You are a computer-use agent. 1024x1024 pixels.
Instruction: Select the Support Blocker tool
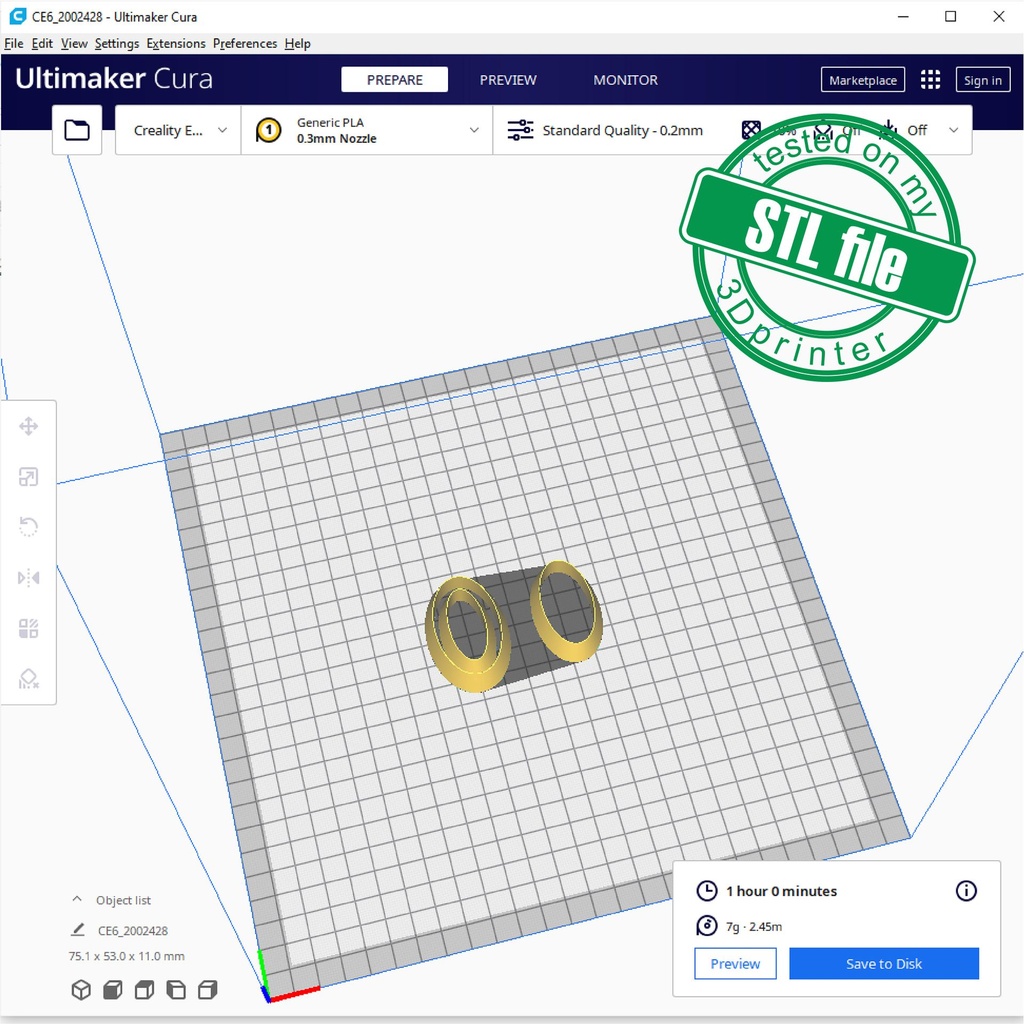point(28,679)
